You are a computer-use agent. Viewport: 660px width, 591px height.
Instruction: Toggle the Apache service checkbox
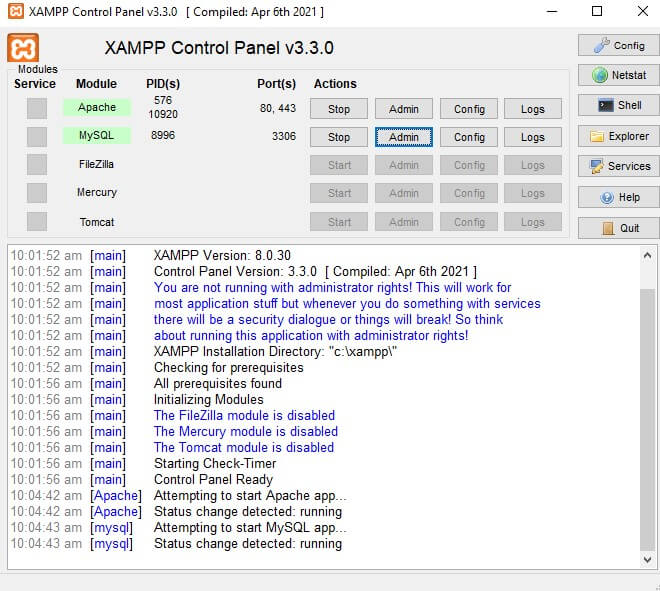(x=37, y=108)
